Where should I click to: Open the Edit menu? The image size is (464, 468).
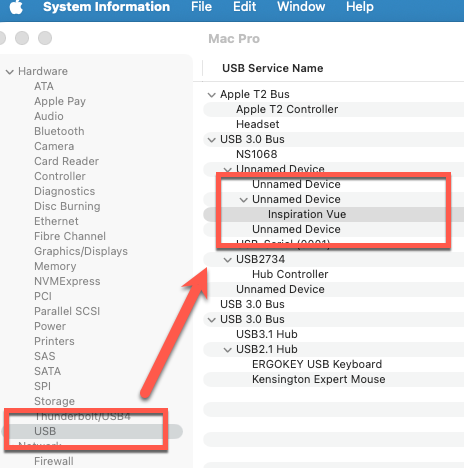[x=244, y=7]
